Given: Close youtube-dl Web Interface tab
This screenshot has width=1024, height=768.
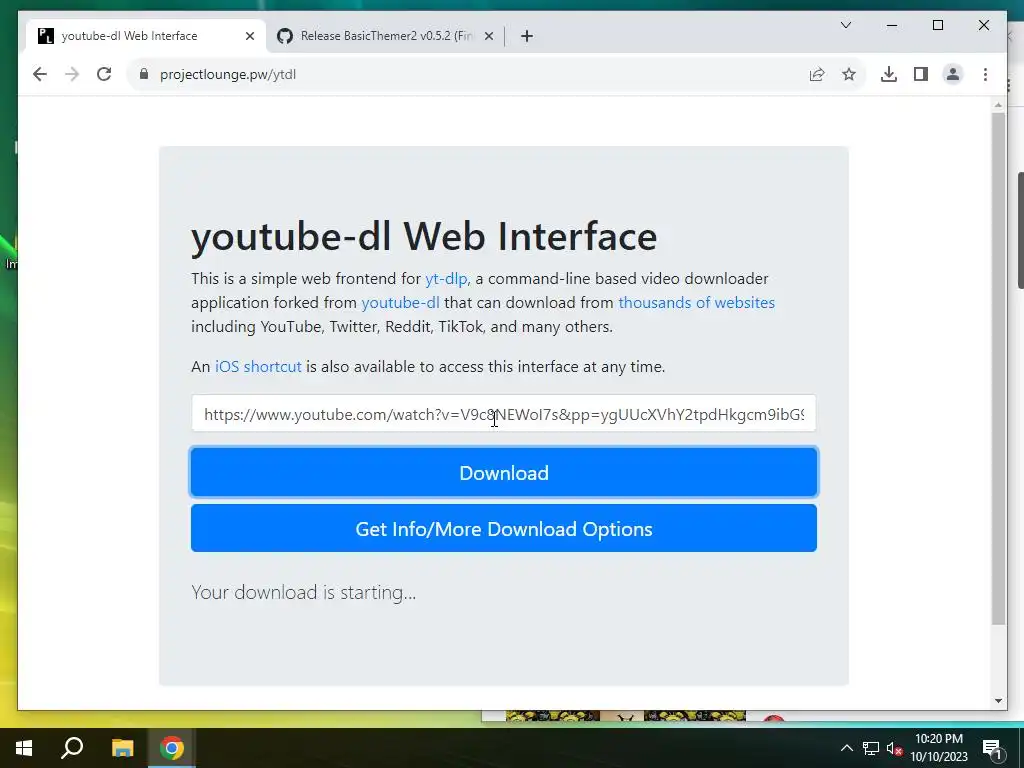Looking at the screenshot, I should click(x=249, y=36).
